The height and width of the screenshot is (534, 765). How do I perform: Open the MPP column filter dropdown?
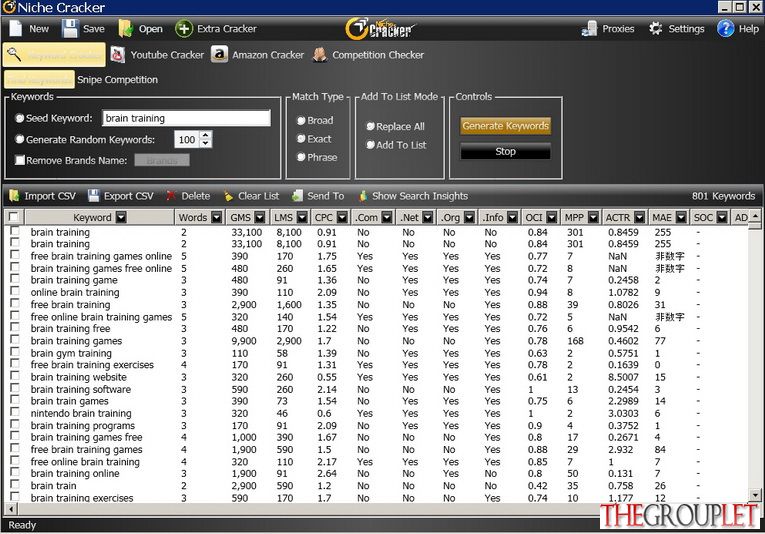593,218
